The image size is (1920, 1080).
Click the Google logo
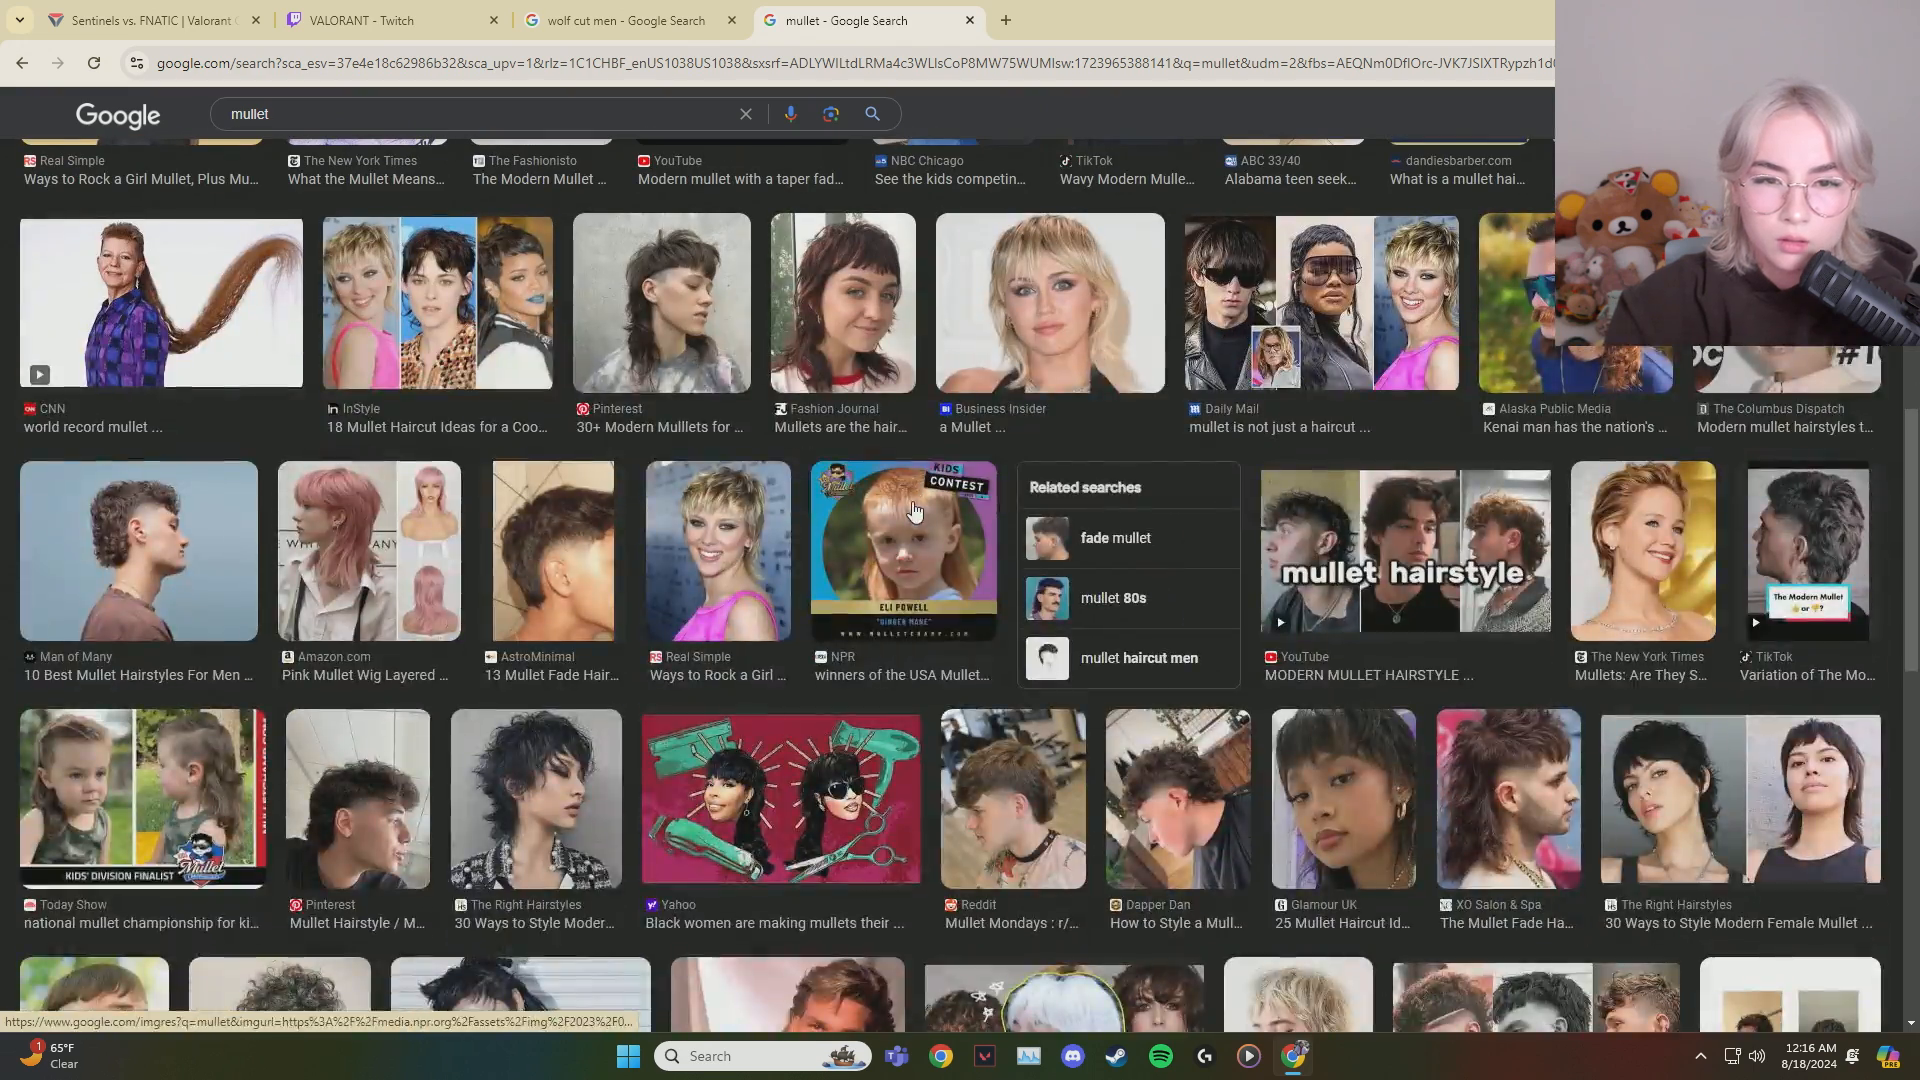click(x=118, y=115)
